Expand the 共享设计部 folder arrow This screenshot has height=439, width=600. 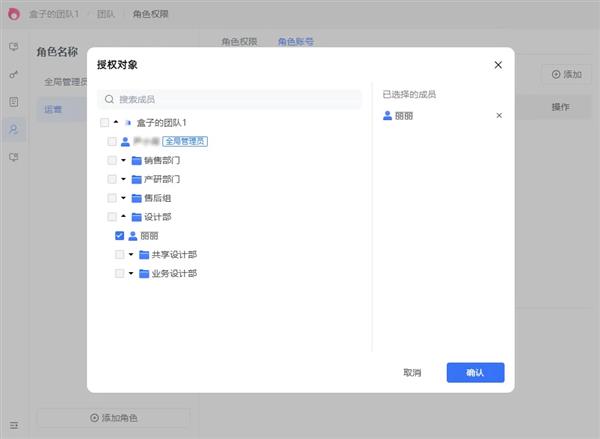[x=131, y=255]
